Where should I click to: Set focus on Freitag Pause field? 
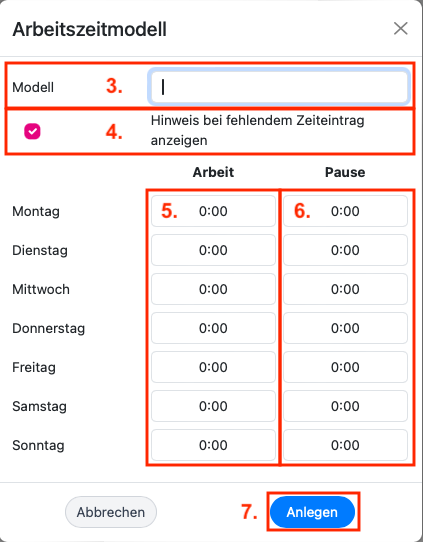[x=345, y=367]
